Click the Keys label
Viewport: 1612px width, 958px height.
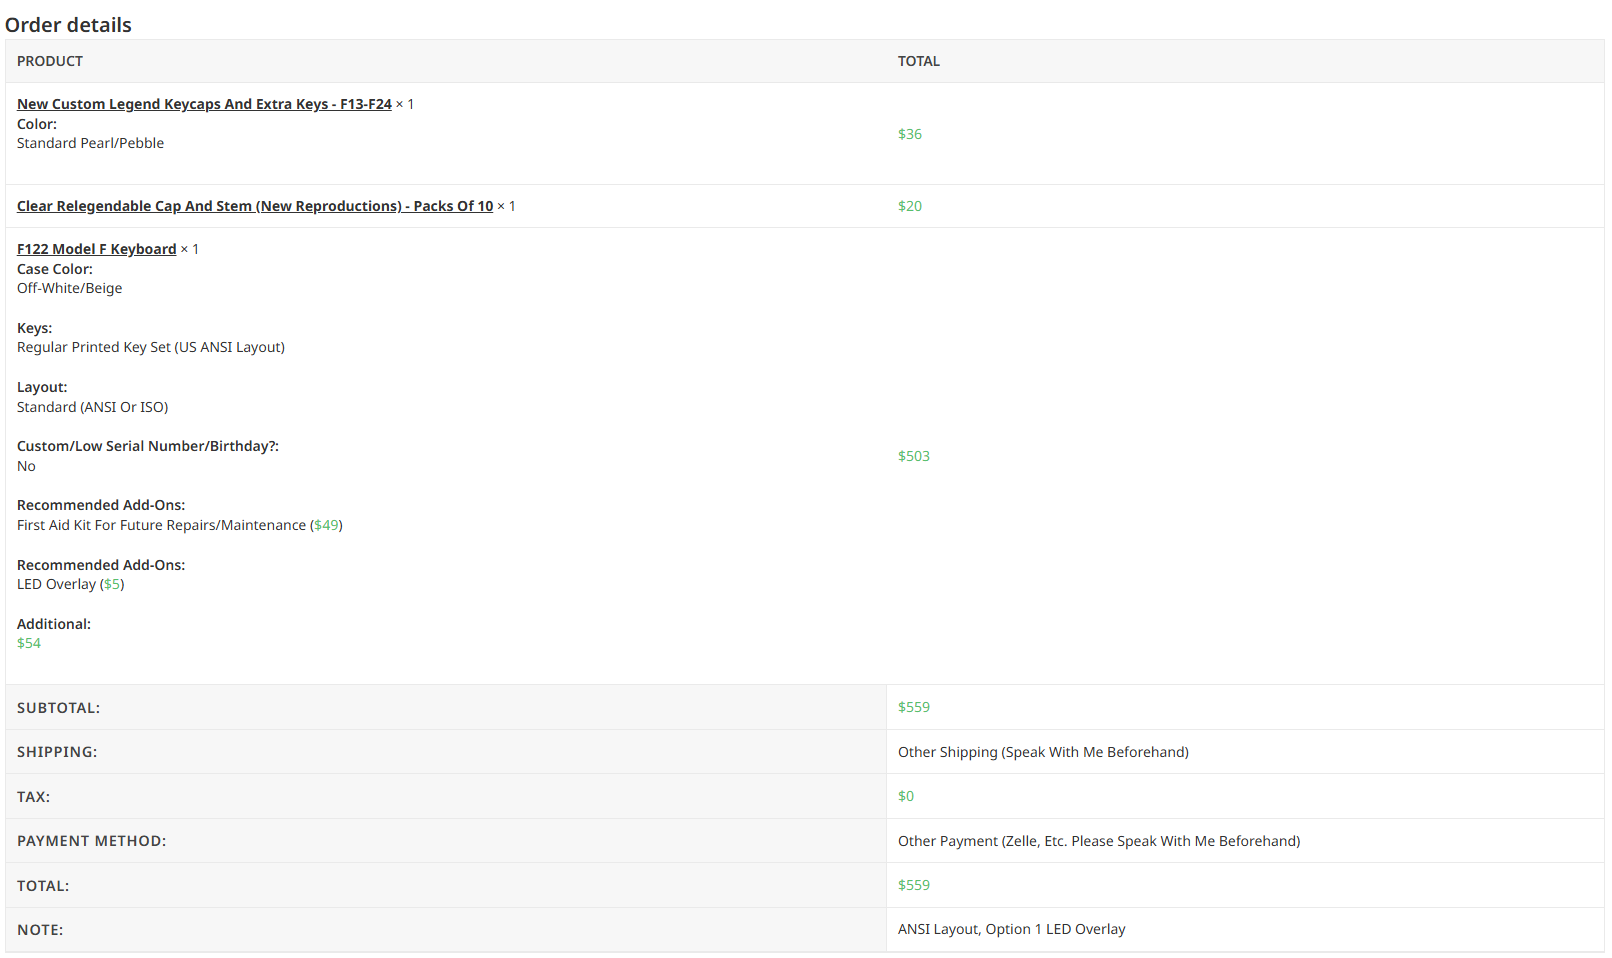click(35, 328)
